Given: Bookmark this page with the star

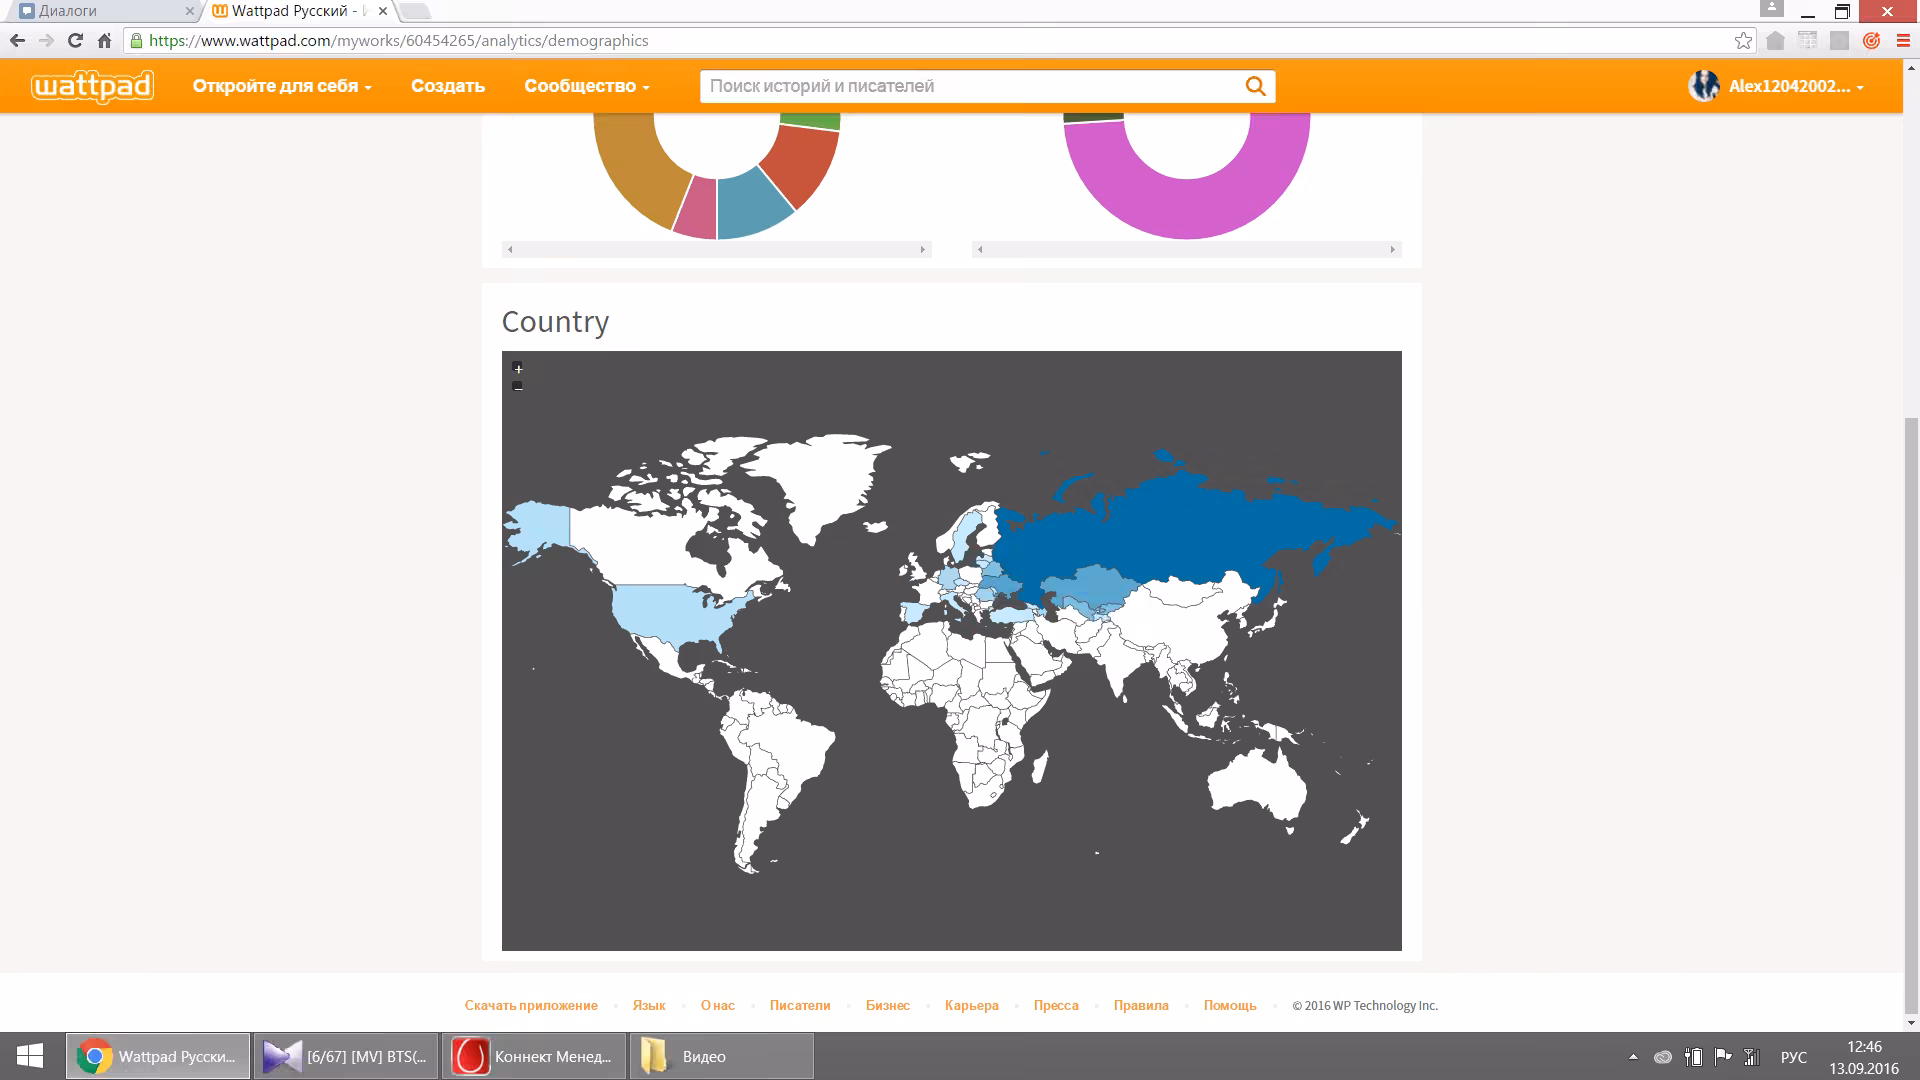Looking at the screenshot, I should click(1743, 41).
